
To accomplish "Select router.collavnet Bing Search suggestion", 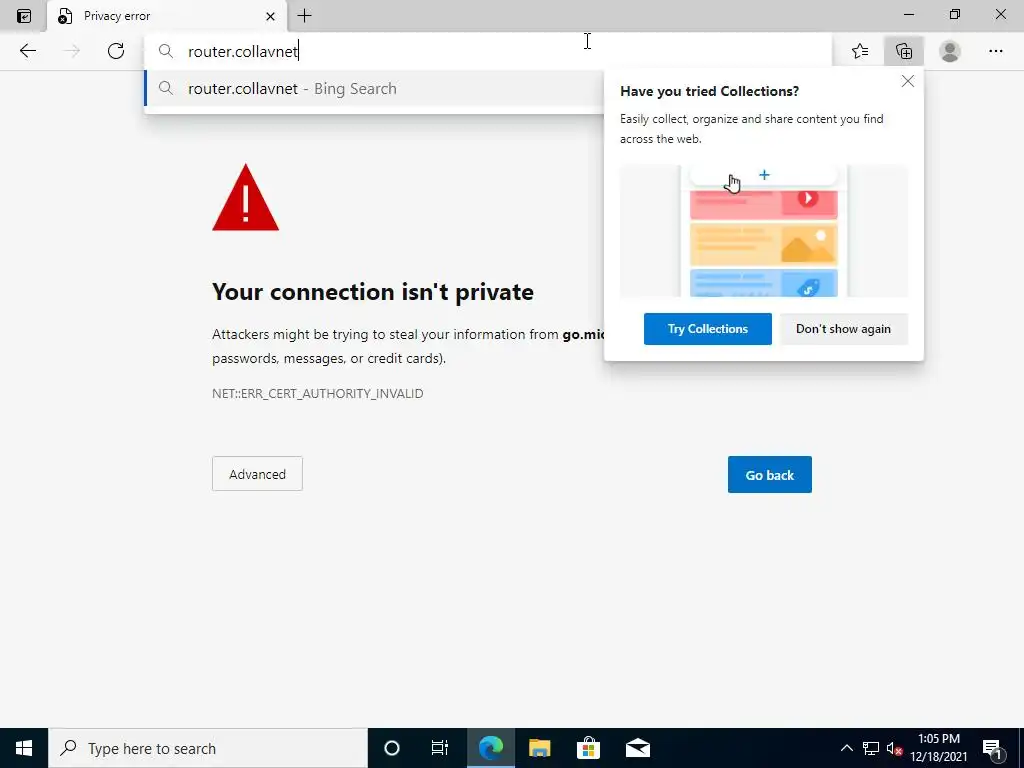I will (374, 89).
